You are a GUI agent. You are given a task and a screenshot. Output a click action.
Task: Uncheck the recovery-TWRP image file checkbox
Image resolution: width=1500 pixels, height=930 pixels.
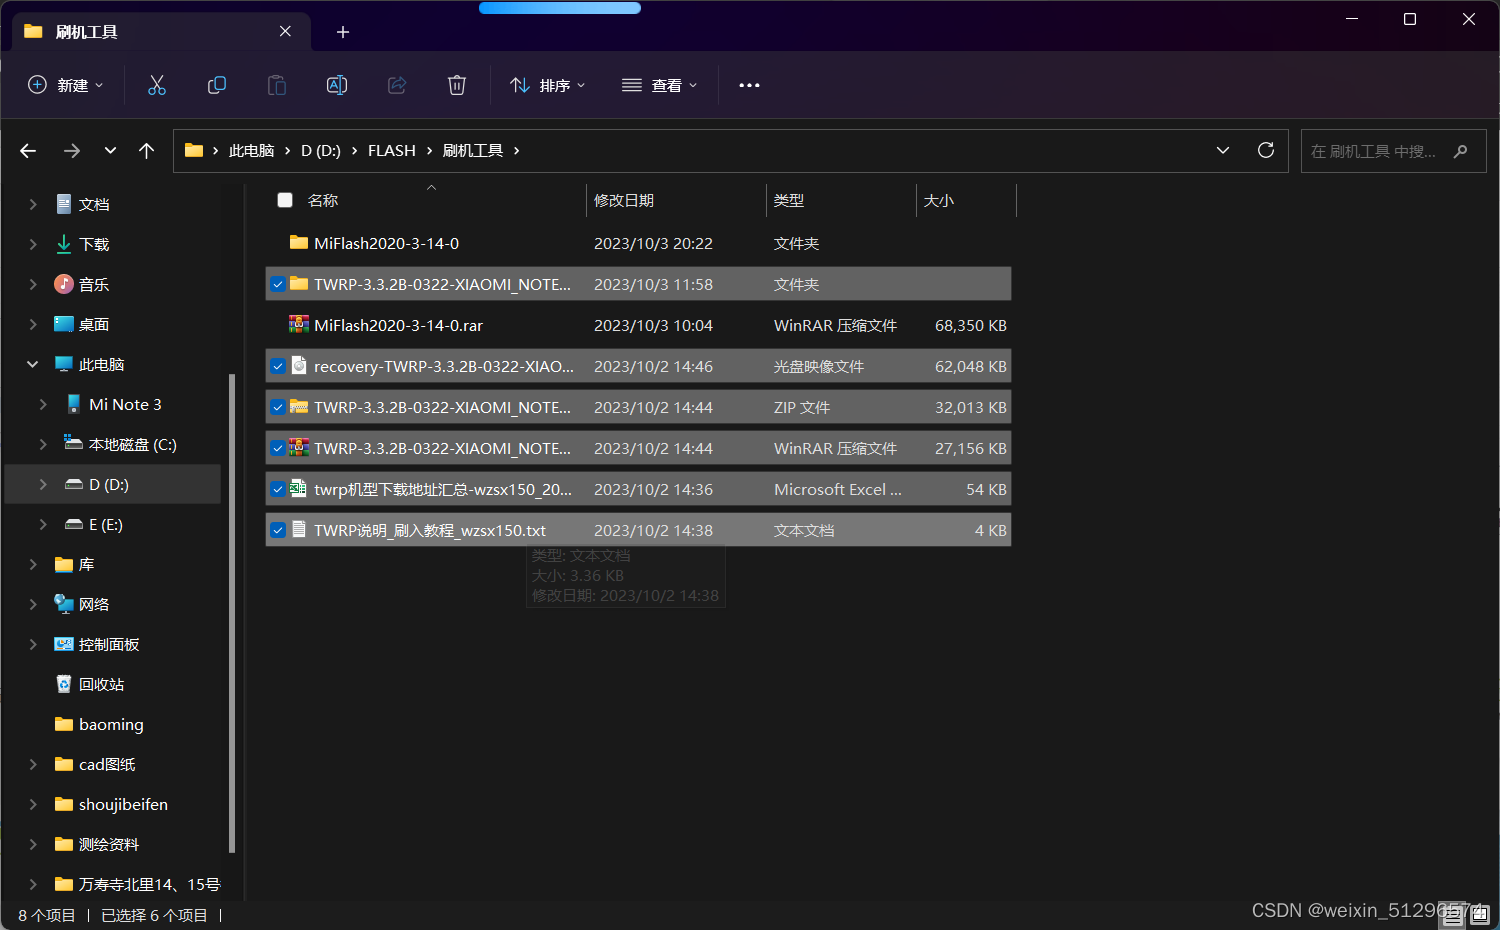click(x=278, y=366)
